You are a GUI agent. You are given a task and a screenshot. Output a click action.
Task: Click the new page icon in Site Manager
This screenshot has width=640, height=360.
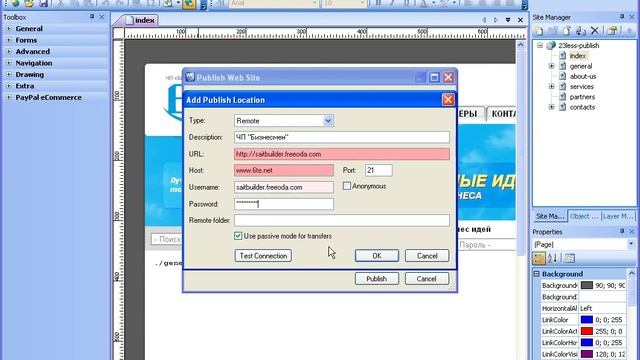pos(539,31)
